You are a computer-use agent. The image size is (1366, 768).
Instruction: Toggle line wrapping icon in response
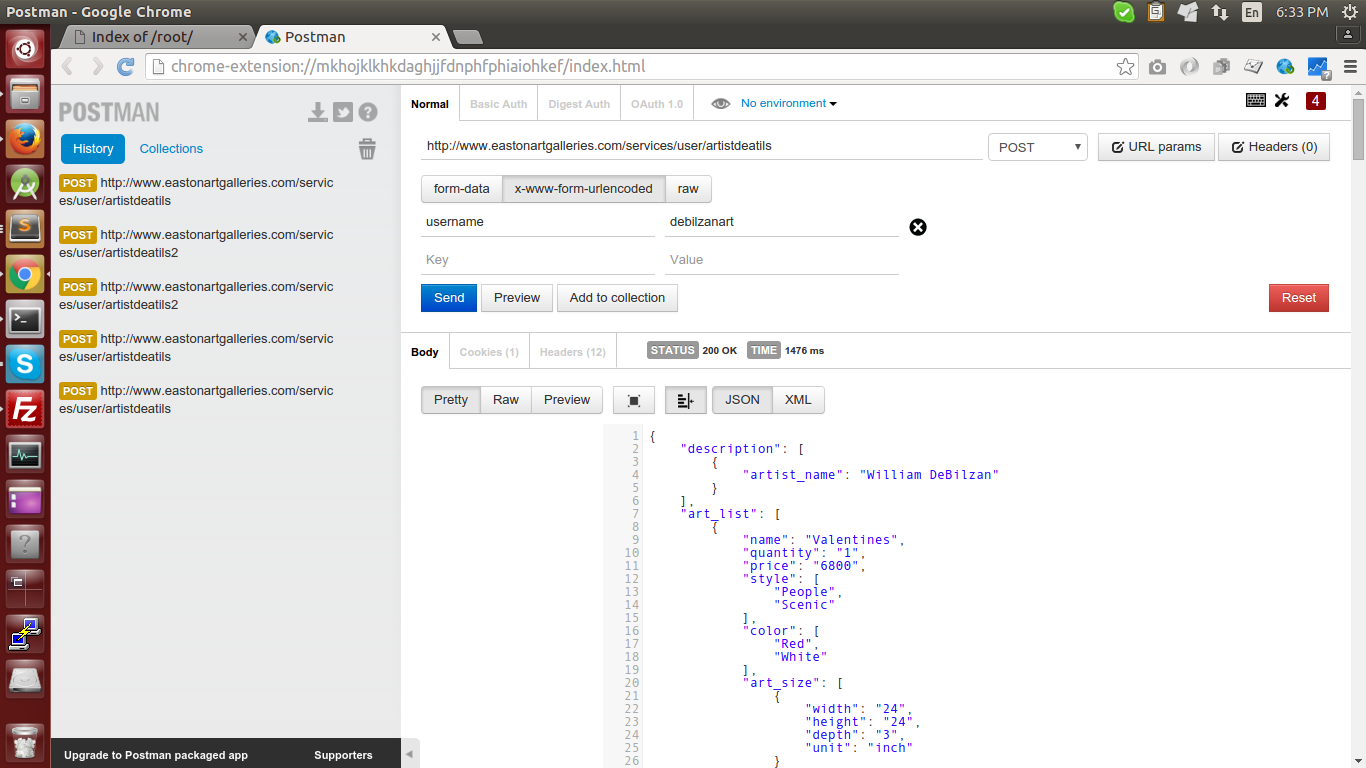click(685, 400)
